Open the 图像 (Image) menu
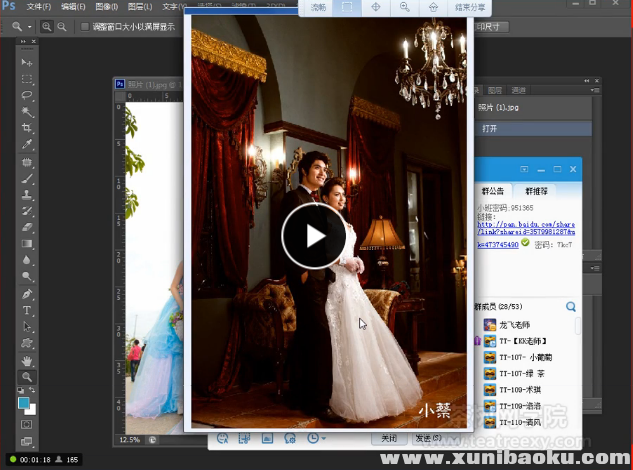Screen dimensions: 633x470 106,6
